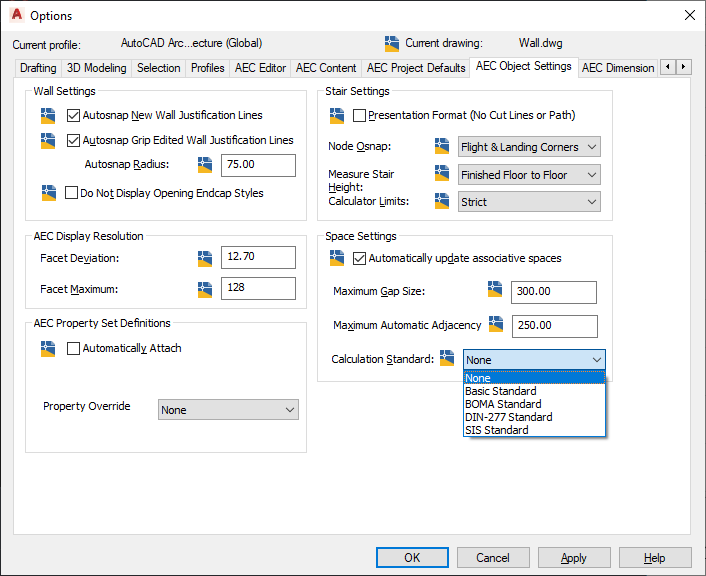Choose Basic Standard from the list
This screenshot has width=706, height=576.
point(534,391)
